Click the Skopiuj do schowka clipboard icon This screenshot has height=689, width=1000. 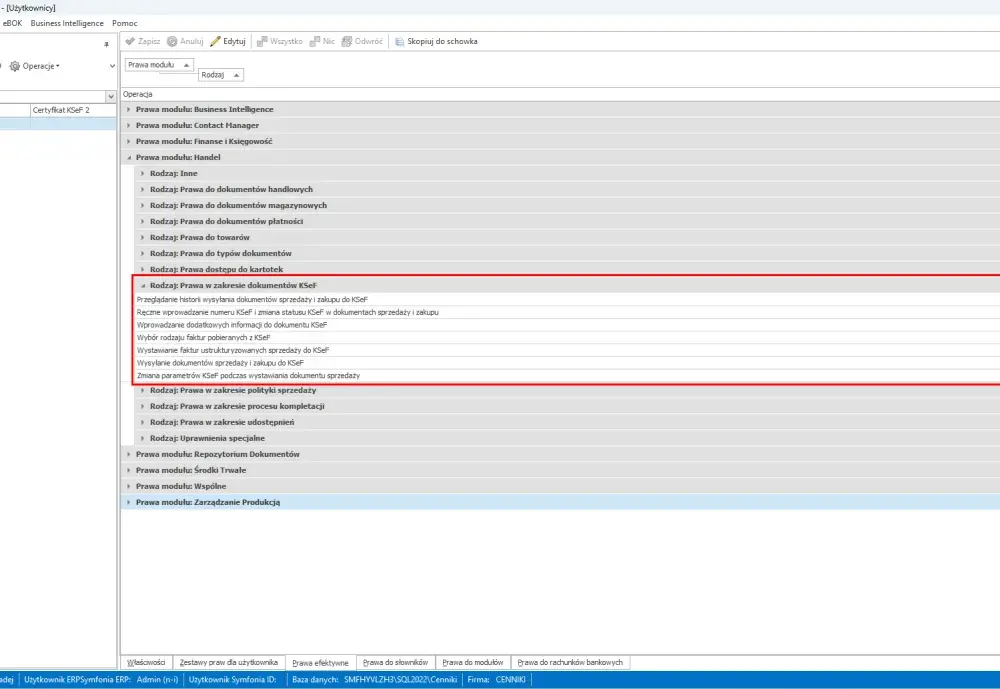(x=399, y=41)
